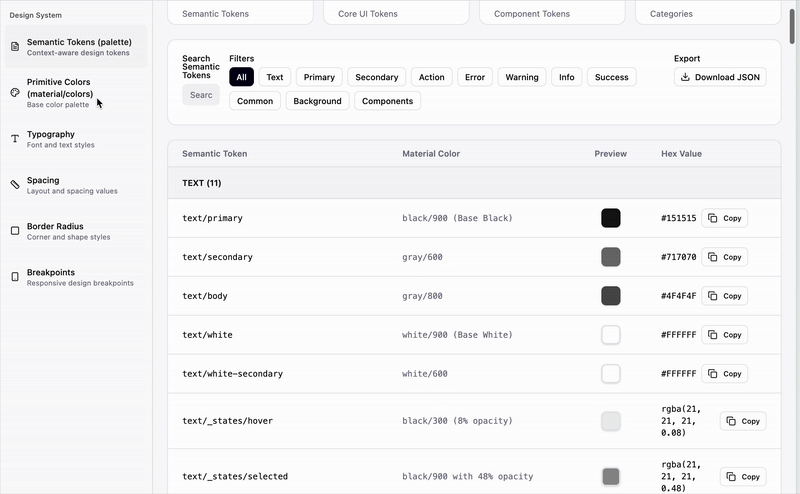Screen dimensions: 800x494
Task: Filter tokens by Warning
Action: 521,77
